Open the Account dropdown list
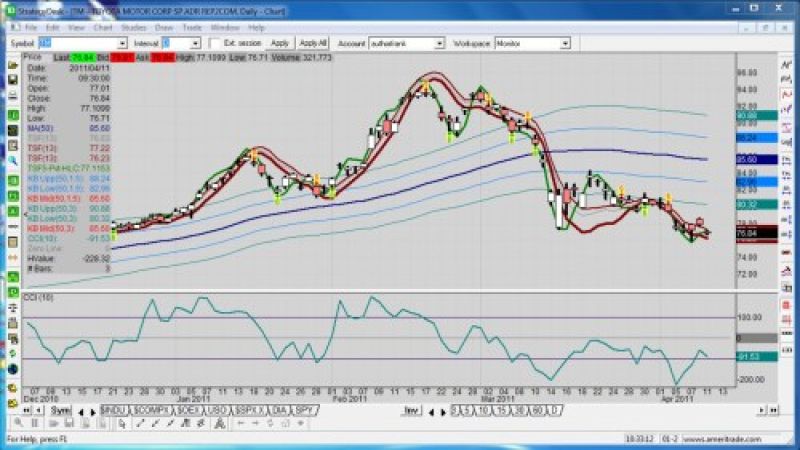This screenshot has height=450, width=800. pos(439,43)
